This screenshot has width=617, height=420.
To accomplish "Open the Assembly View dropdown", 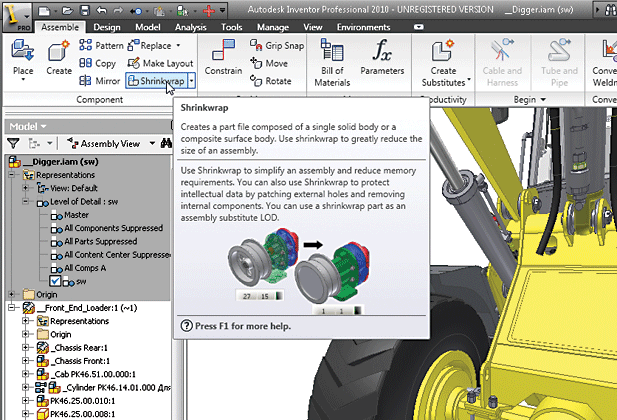I will tap(152, 144).
